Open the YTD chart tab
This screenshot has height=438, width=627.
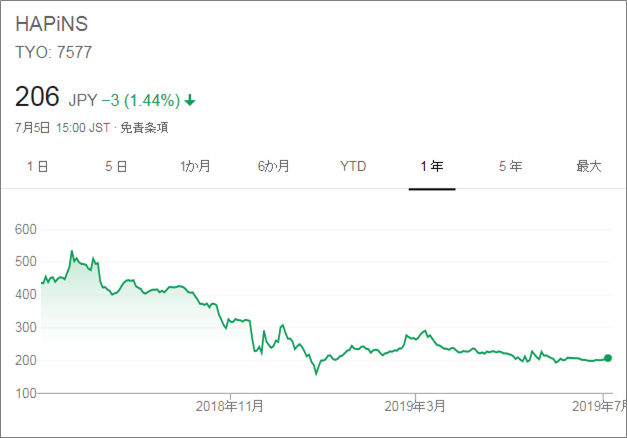(353, 166)
